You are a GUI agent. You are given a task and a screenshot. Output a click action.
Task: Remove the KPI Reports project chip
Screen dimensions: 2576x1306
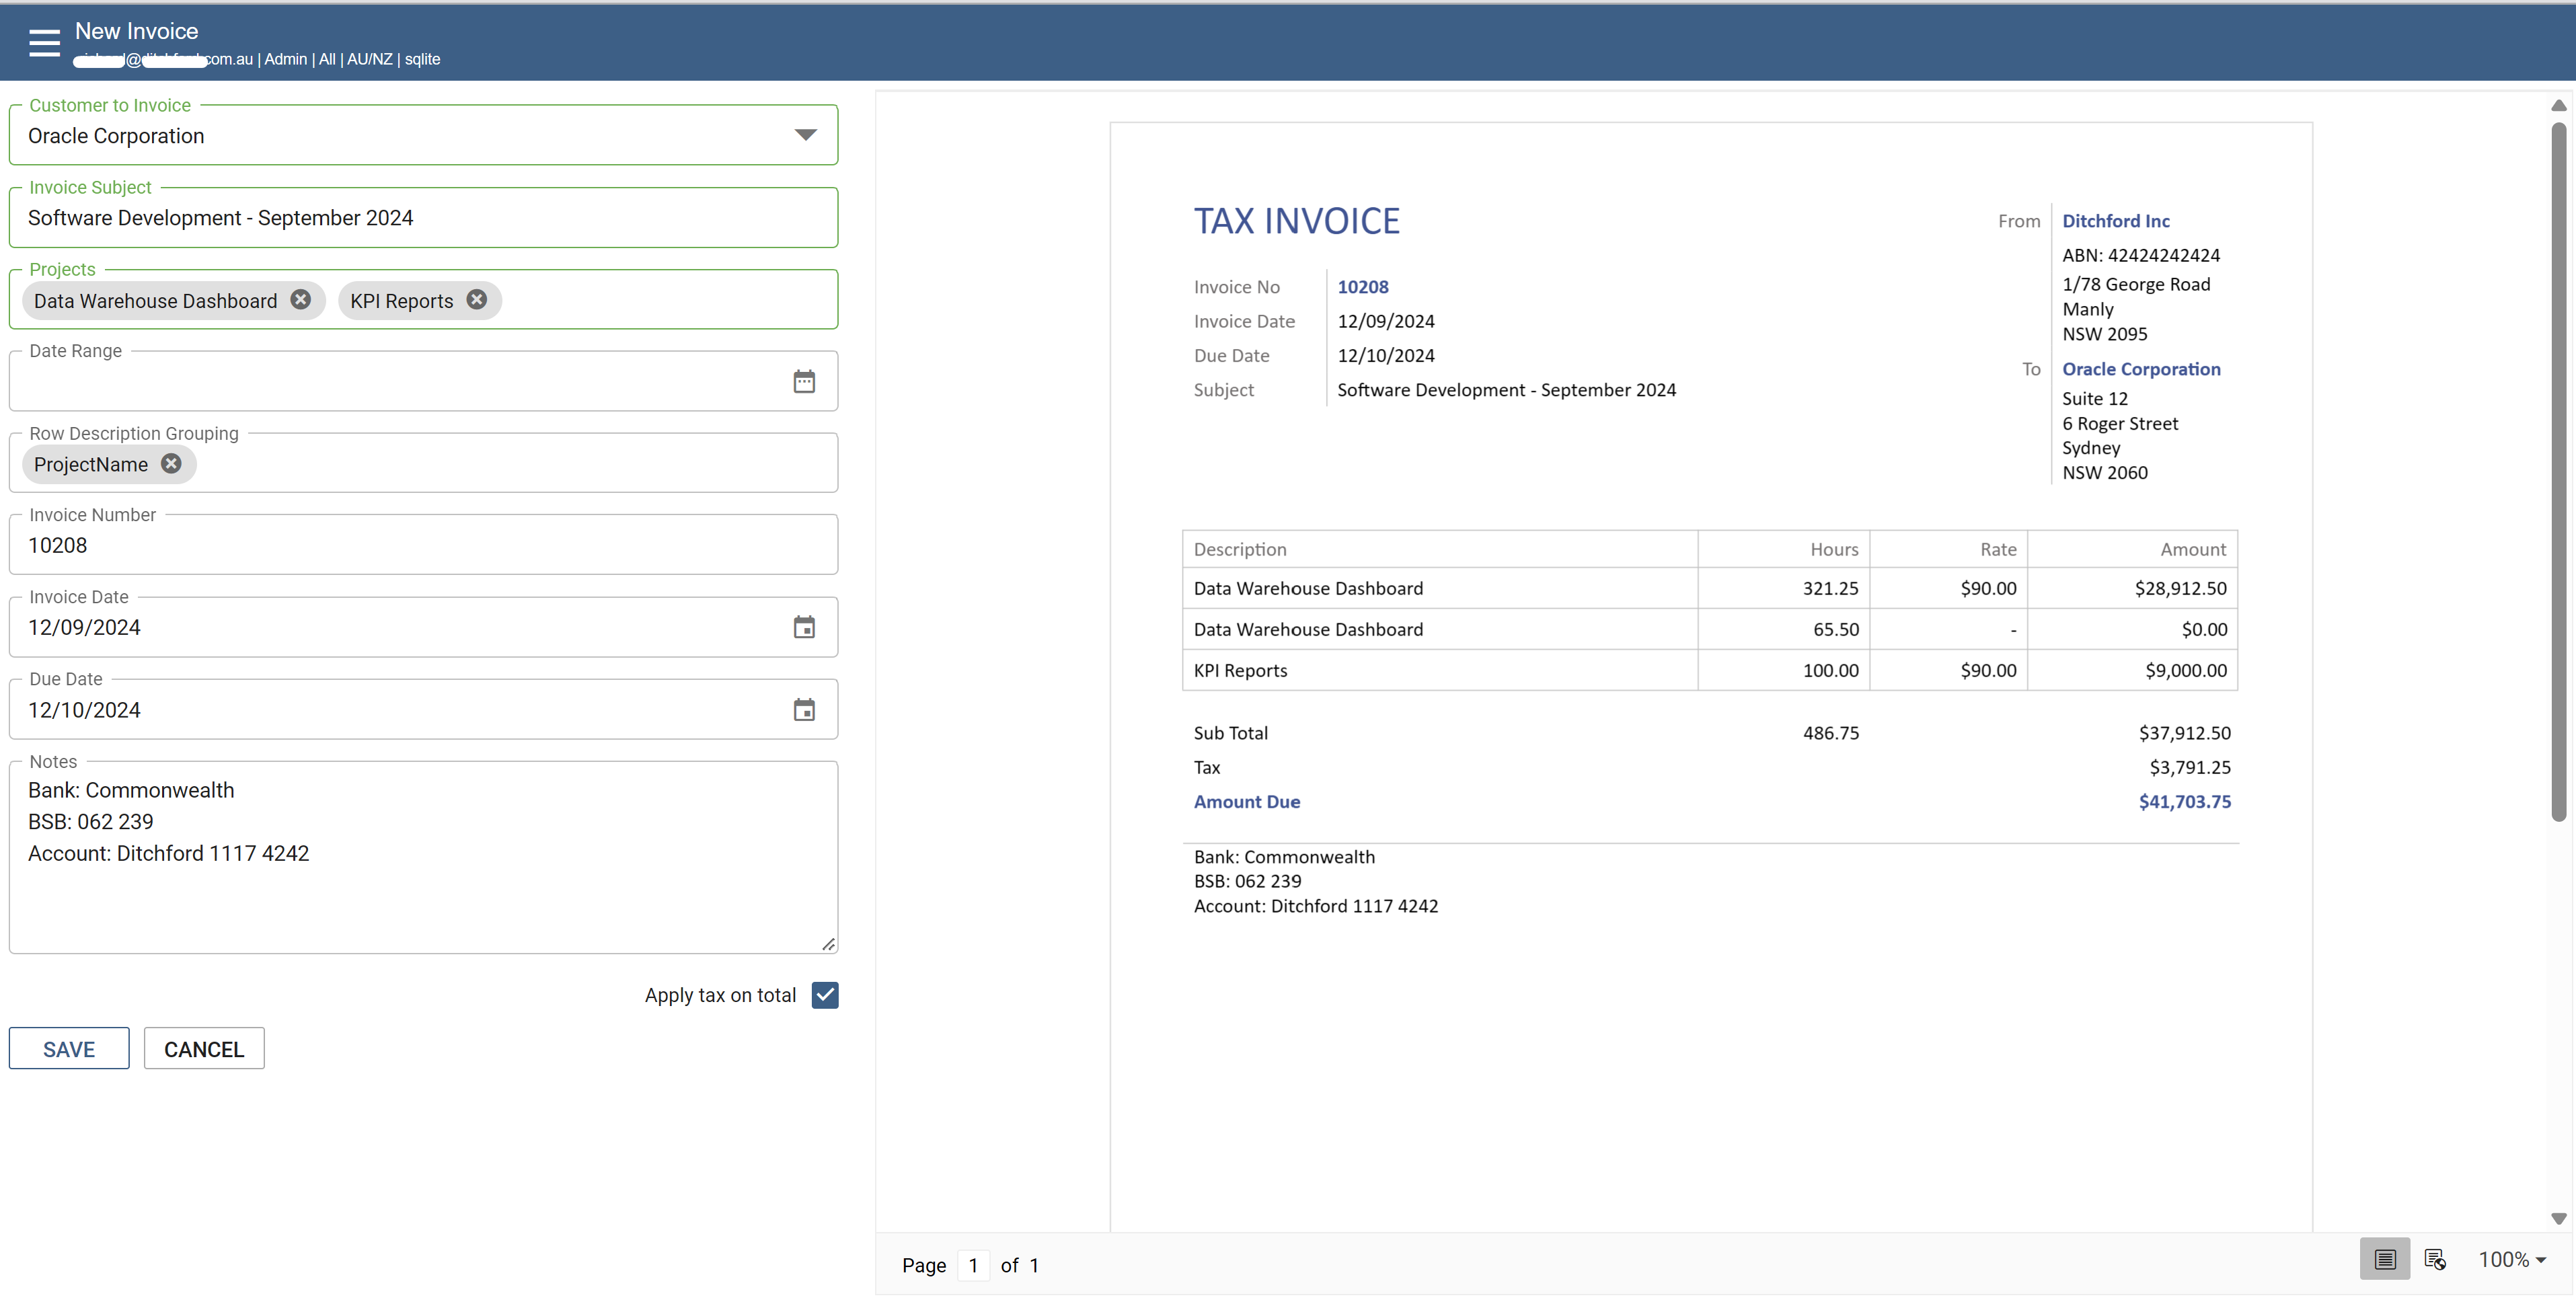coord(477,299)
